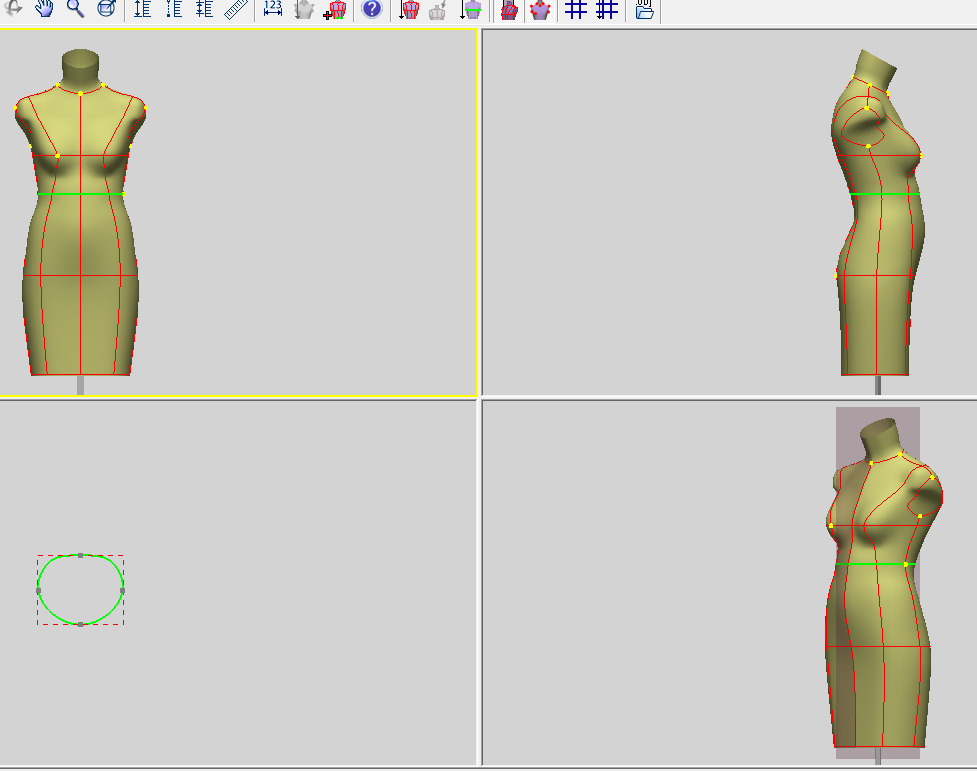Viewport: 977px width, 771px height.
Task: Click the plain blue grid icon
Action: [576, 8]
